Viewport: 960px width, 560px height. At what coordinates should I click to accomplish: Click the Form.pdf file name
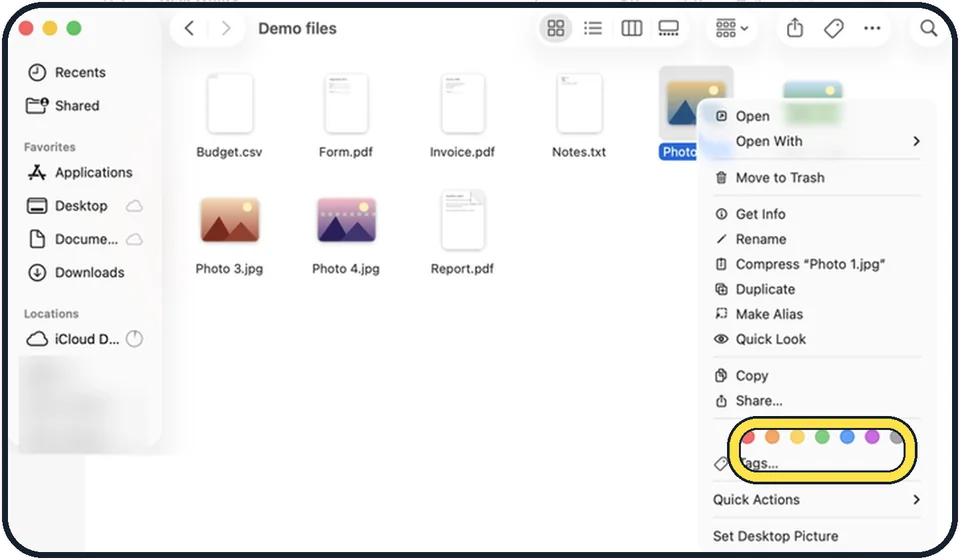tap(346, 152)
